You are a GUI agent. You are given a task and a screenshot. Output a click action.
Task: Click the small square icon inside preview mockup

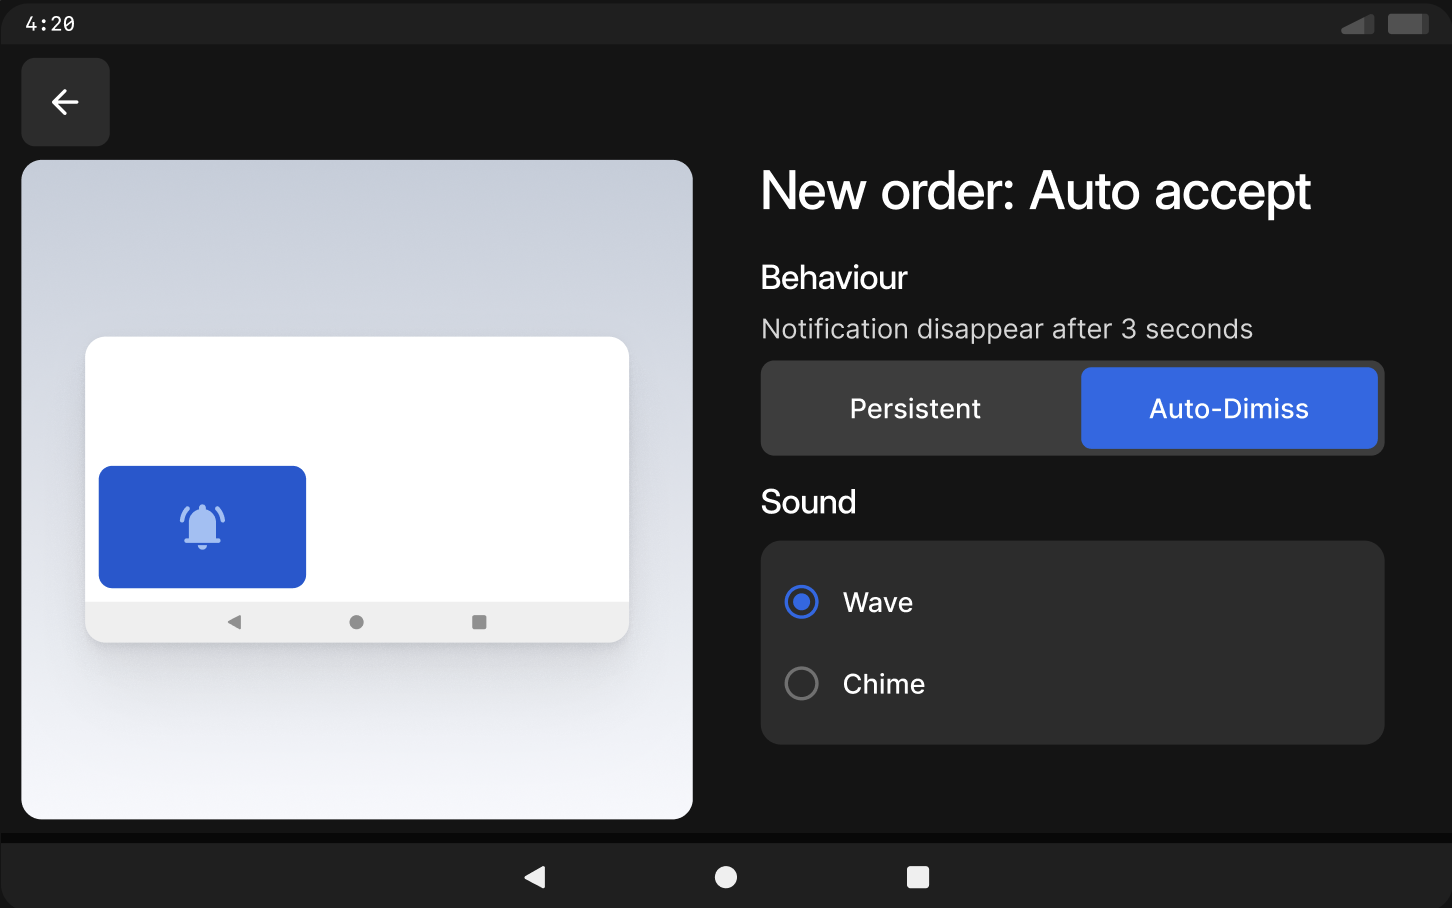(x=479, y=622)
